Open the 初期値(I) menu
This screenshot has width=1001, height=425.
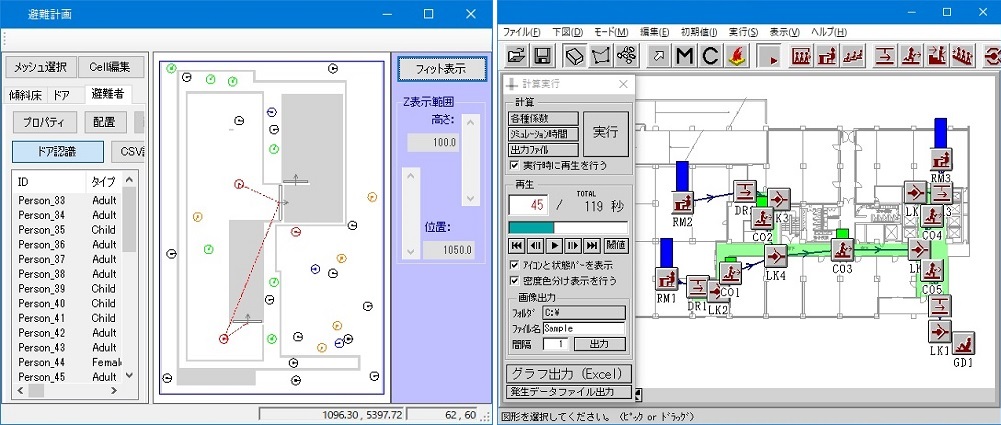(x=699, y=32)
